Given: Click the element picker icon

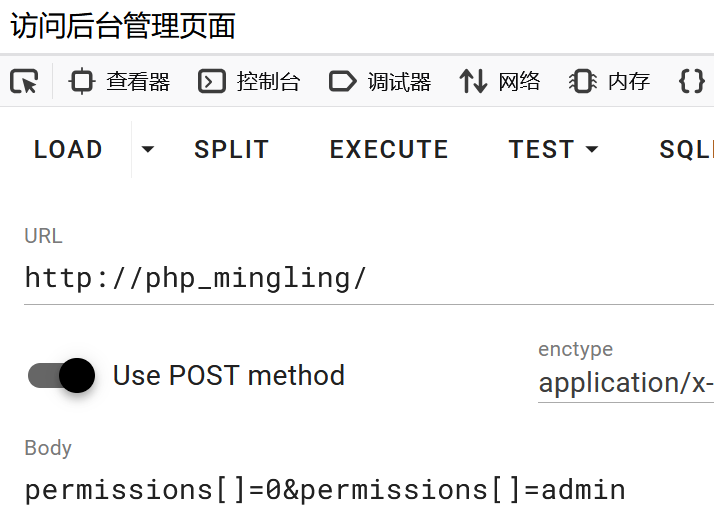Looking at the screenshot, I should click(x=24, y=82).
